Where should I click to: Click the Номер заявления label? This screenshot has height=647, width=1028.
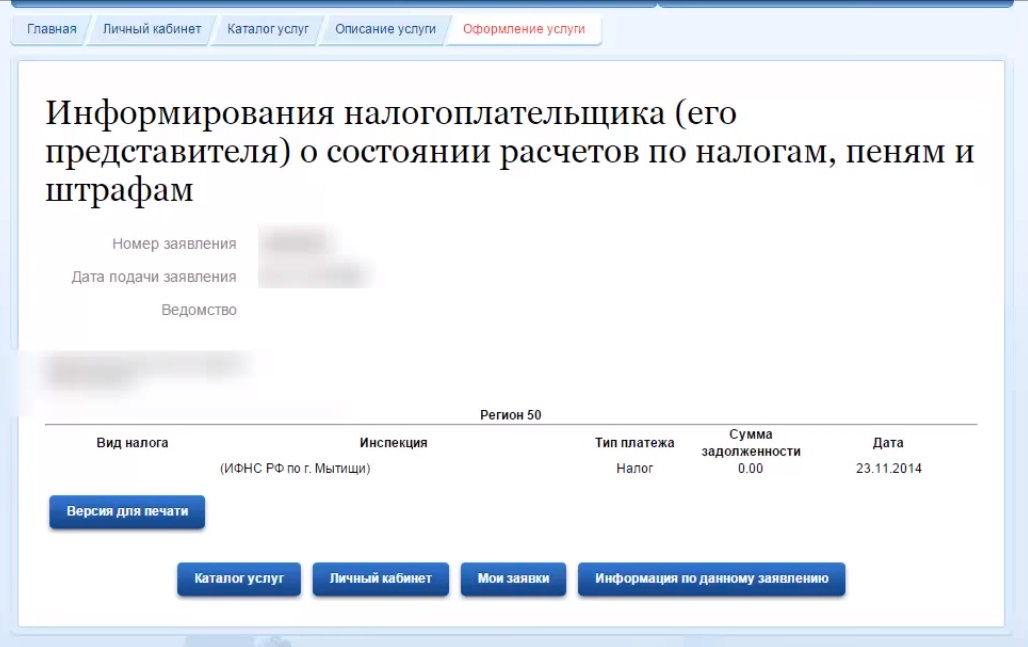174,244
